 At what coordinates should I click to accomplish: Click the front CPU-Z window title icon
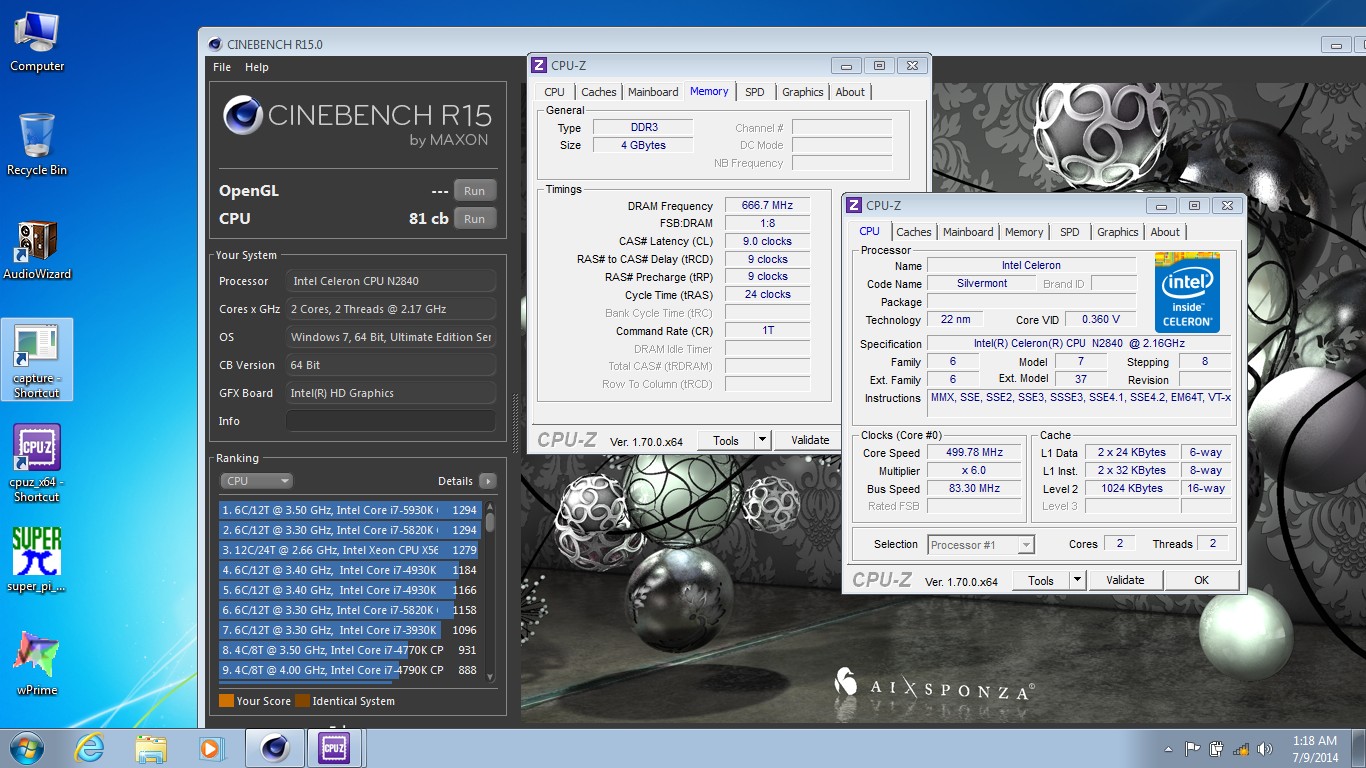coord(854,205)
